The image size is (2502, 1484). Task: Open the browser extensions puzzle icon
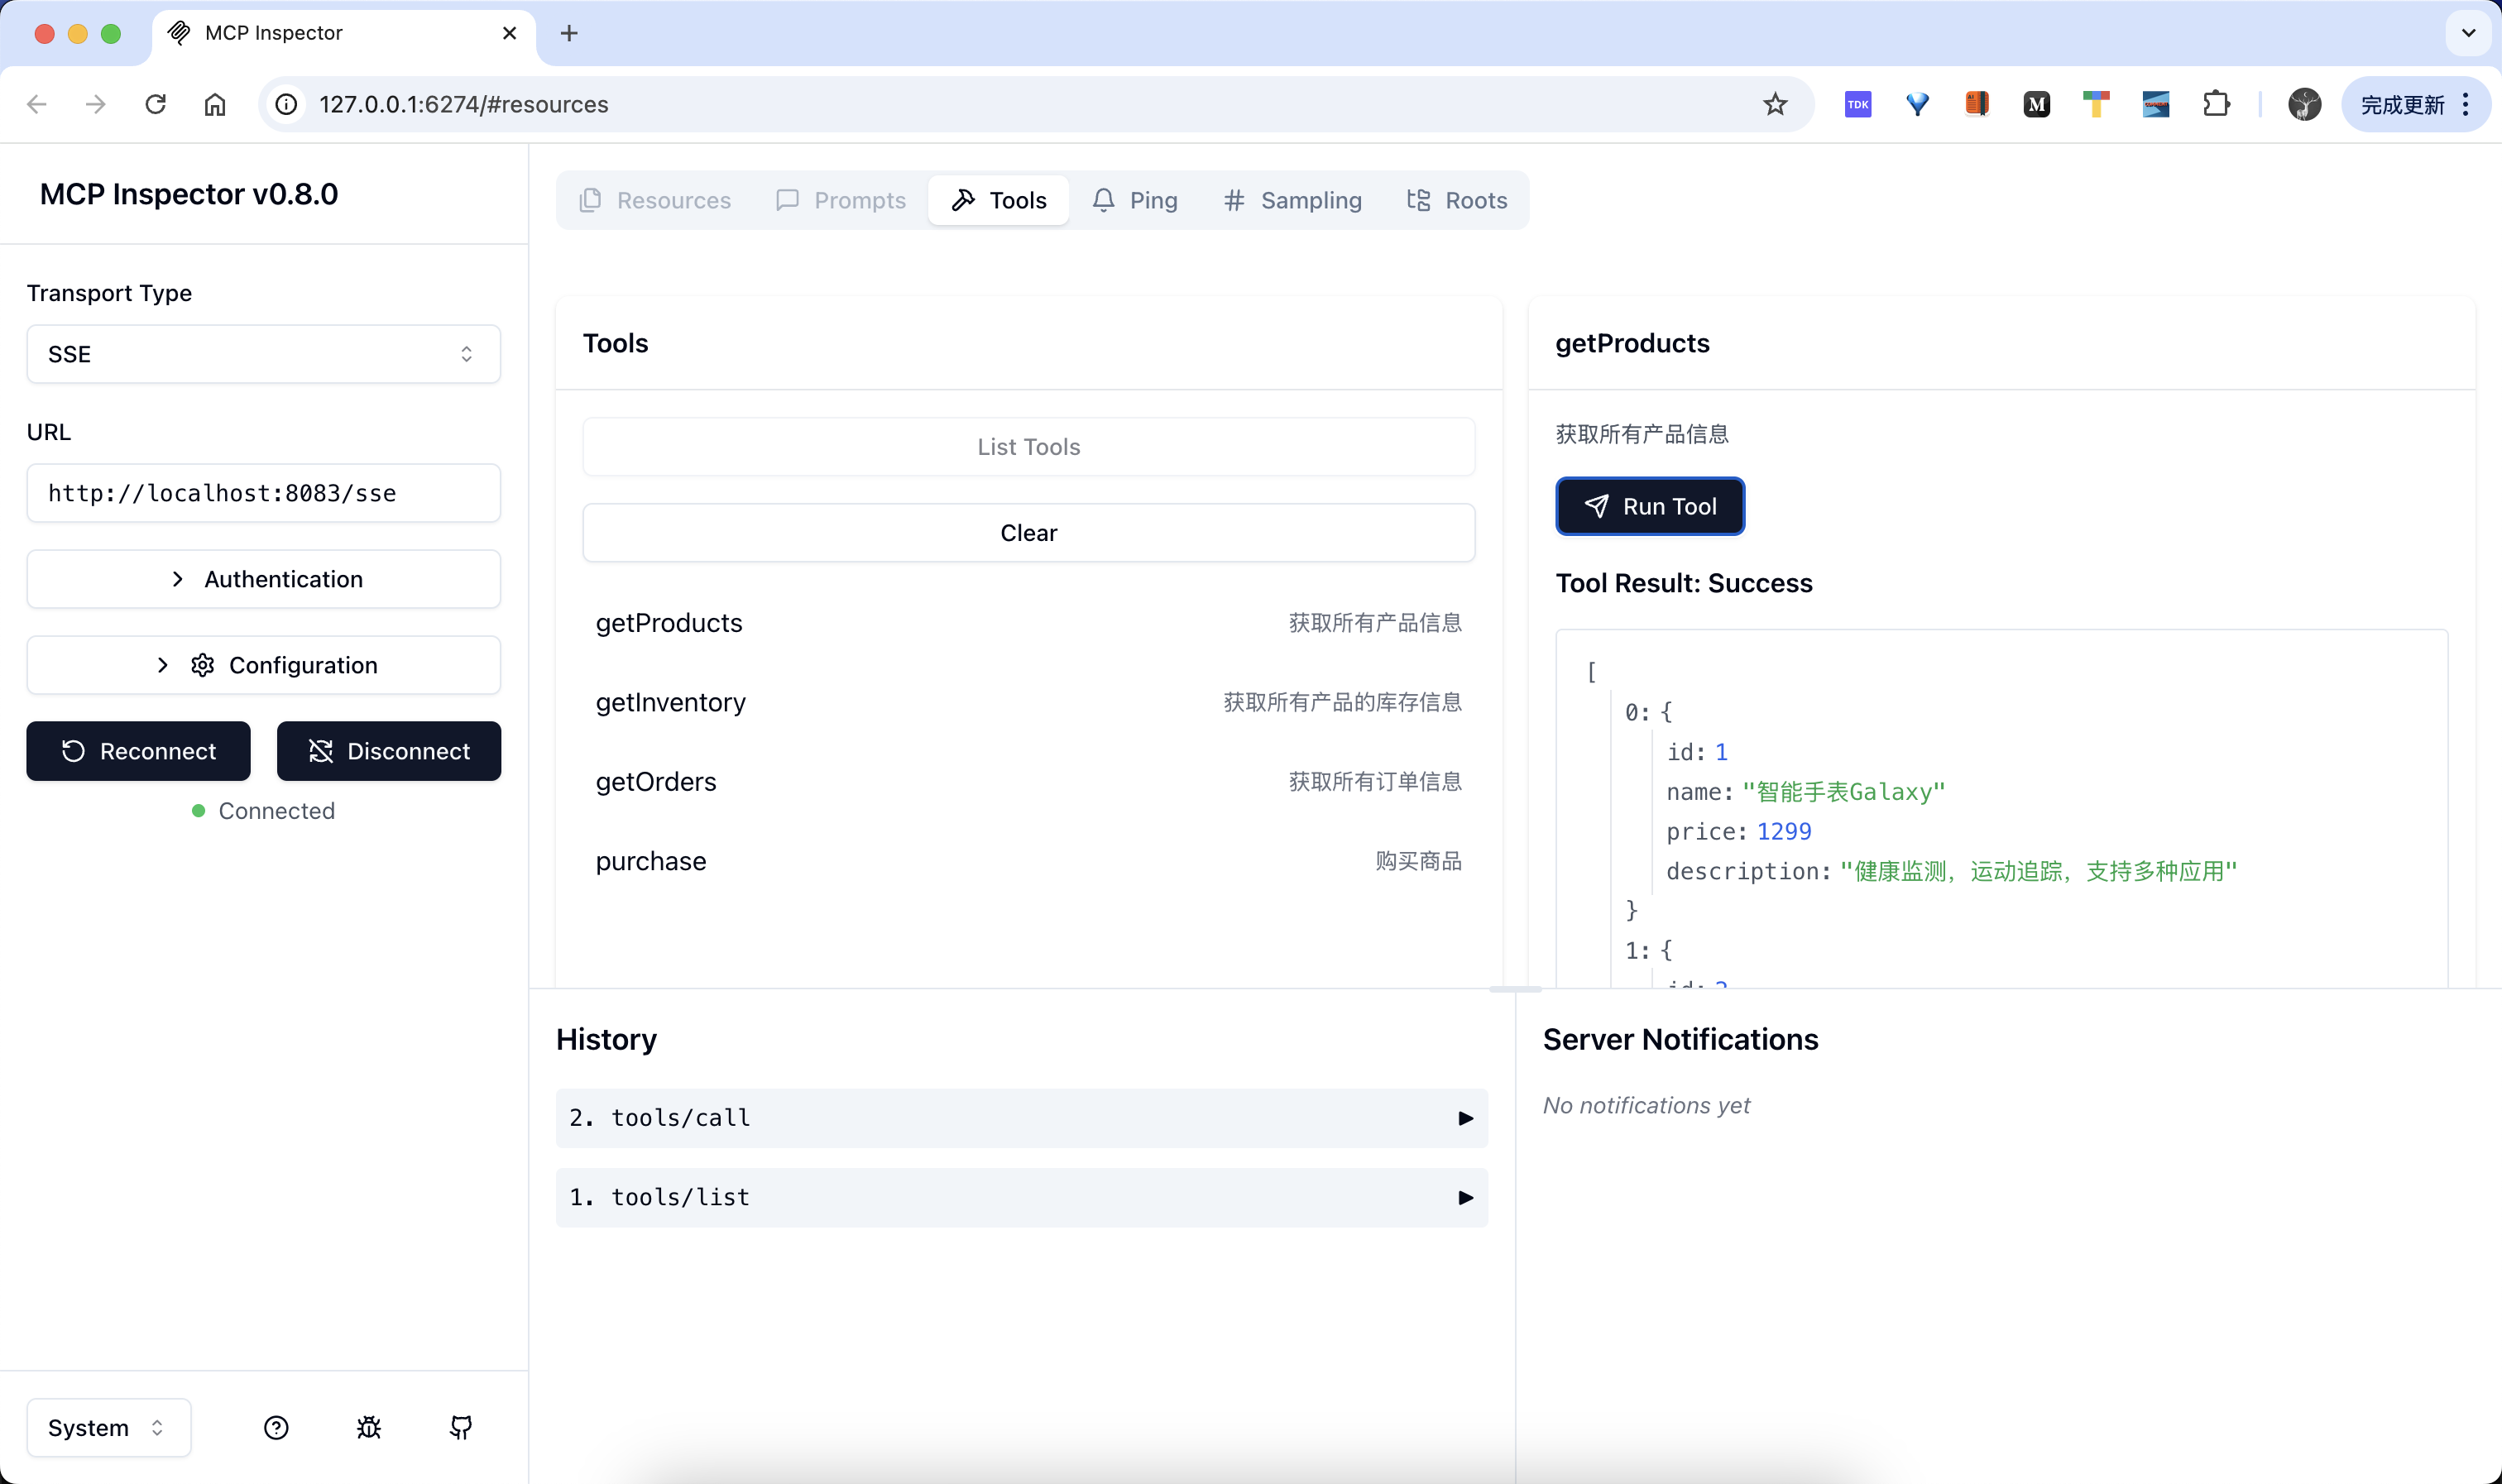[x=2216, y=104]
